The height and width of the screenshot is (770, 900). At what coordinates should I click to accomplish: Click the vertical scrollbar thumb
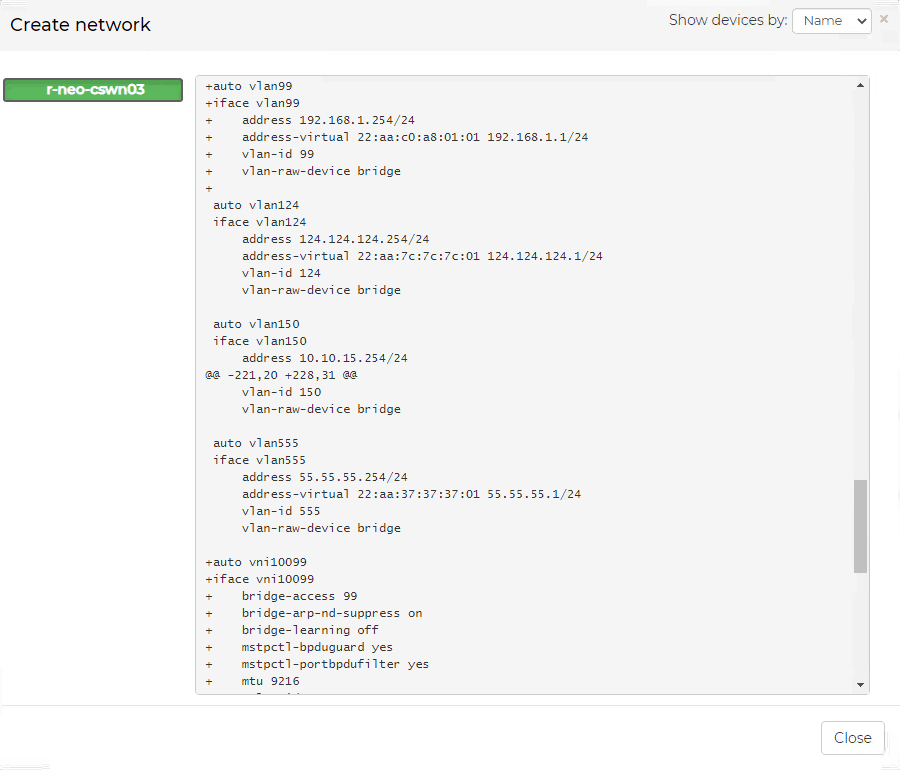pos(860,526)
